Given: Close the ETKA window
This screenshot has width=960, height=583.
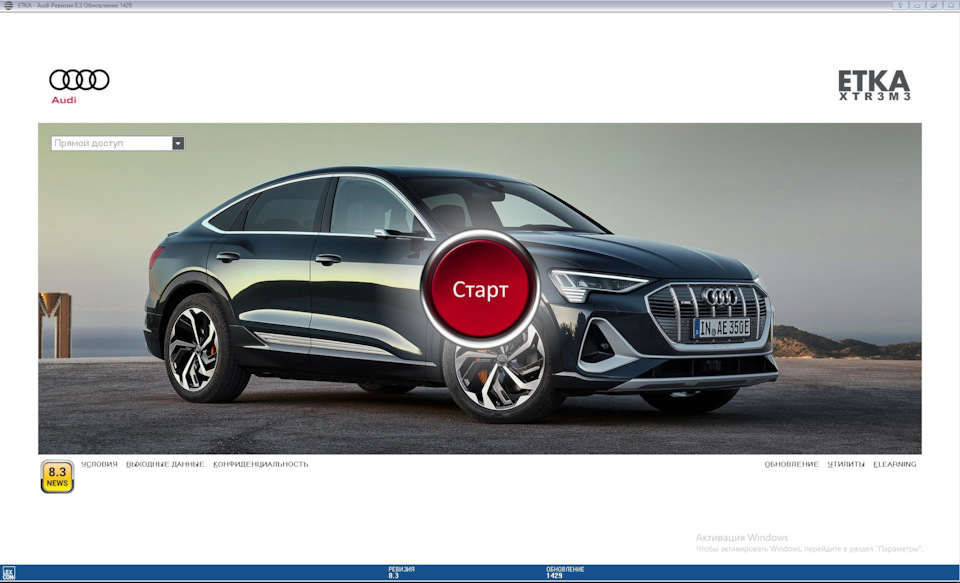Looking at the screenshot, I should 951,5.
